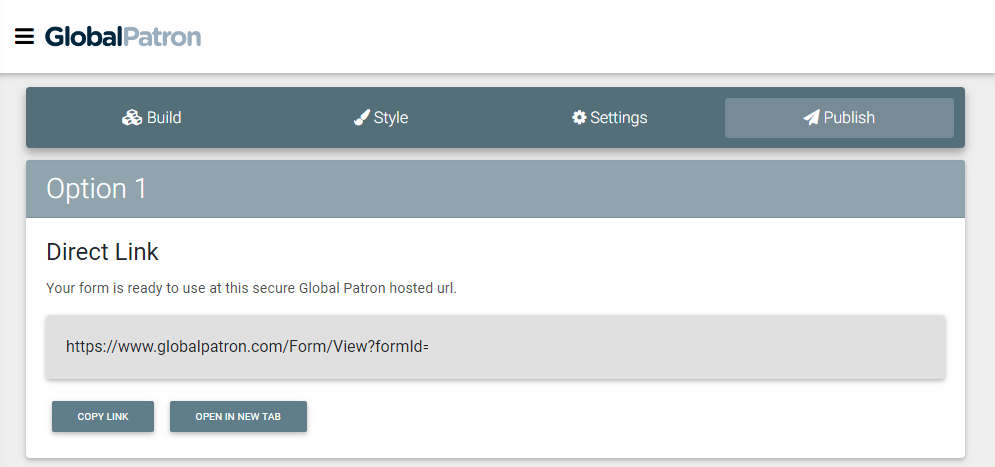Click the Option 1 panel header
The height and width of the screenshot is (467, 995).
point(496,189)
